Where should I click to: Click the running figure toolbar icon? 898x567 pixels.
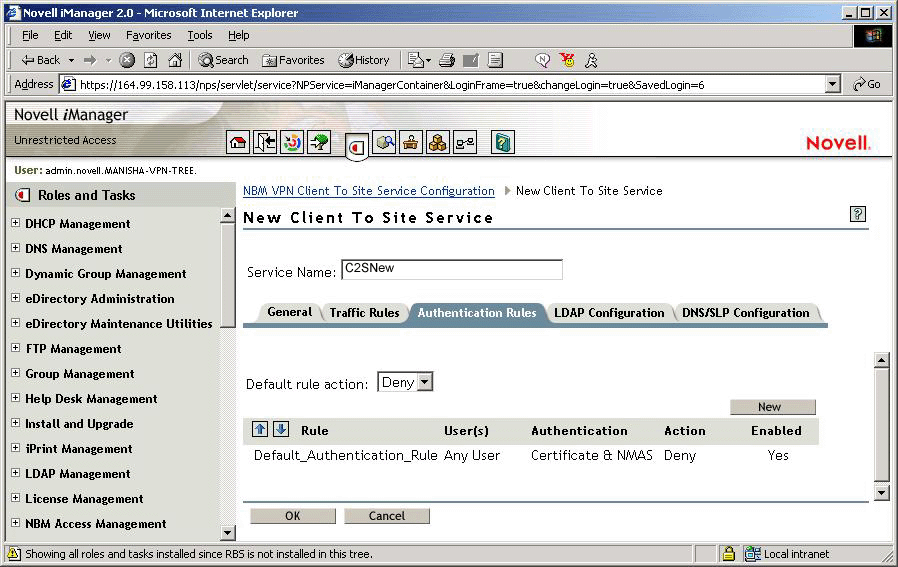pyautogui.click(x=591, y=60)
